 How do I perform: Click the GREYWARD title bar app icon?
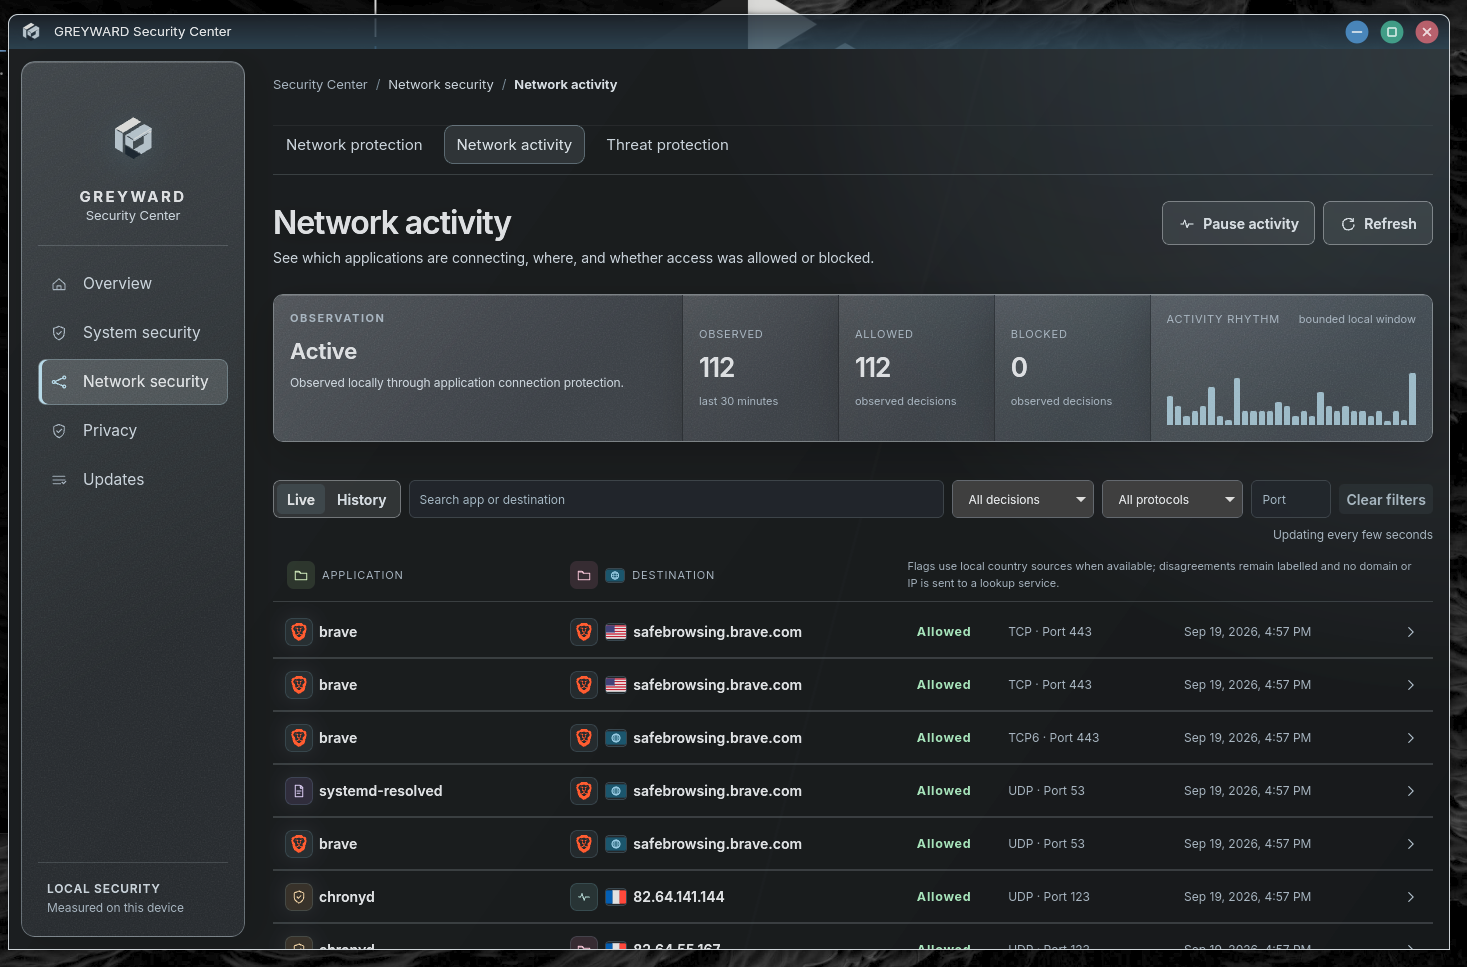[31, 31]
